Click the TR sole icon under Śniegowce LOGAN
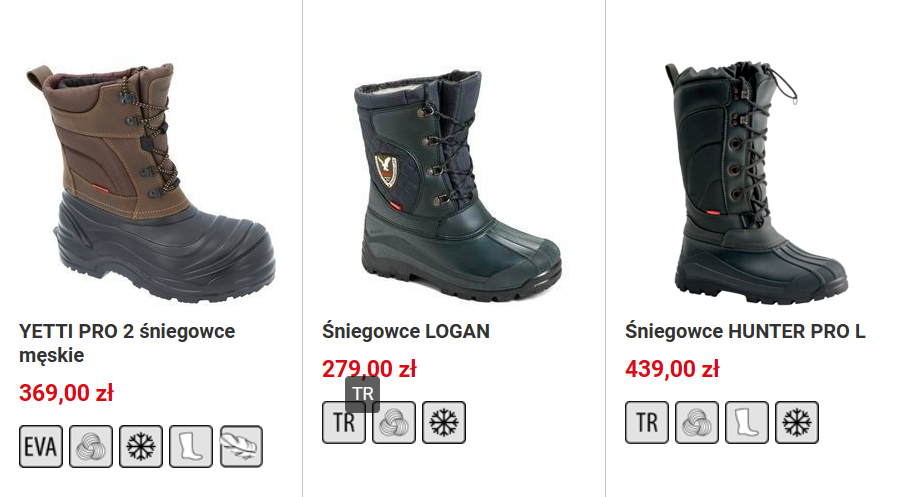 (x=344, y=422)
